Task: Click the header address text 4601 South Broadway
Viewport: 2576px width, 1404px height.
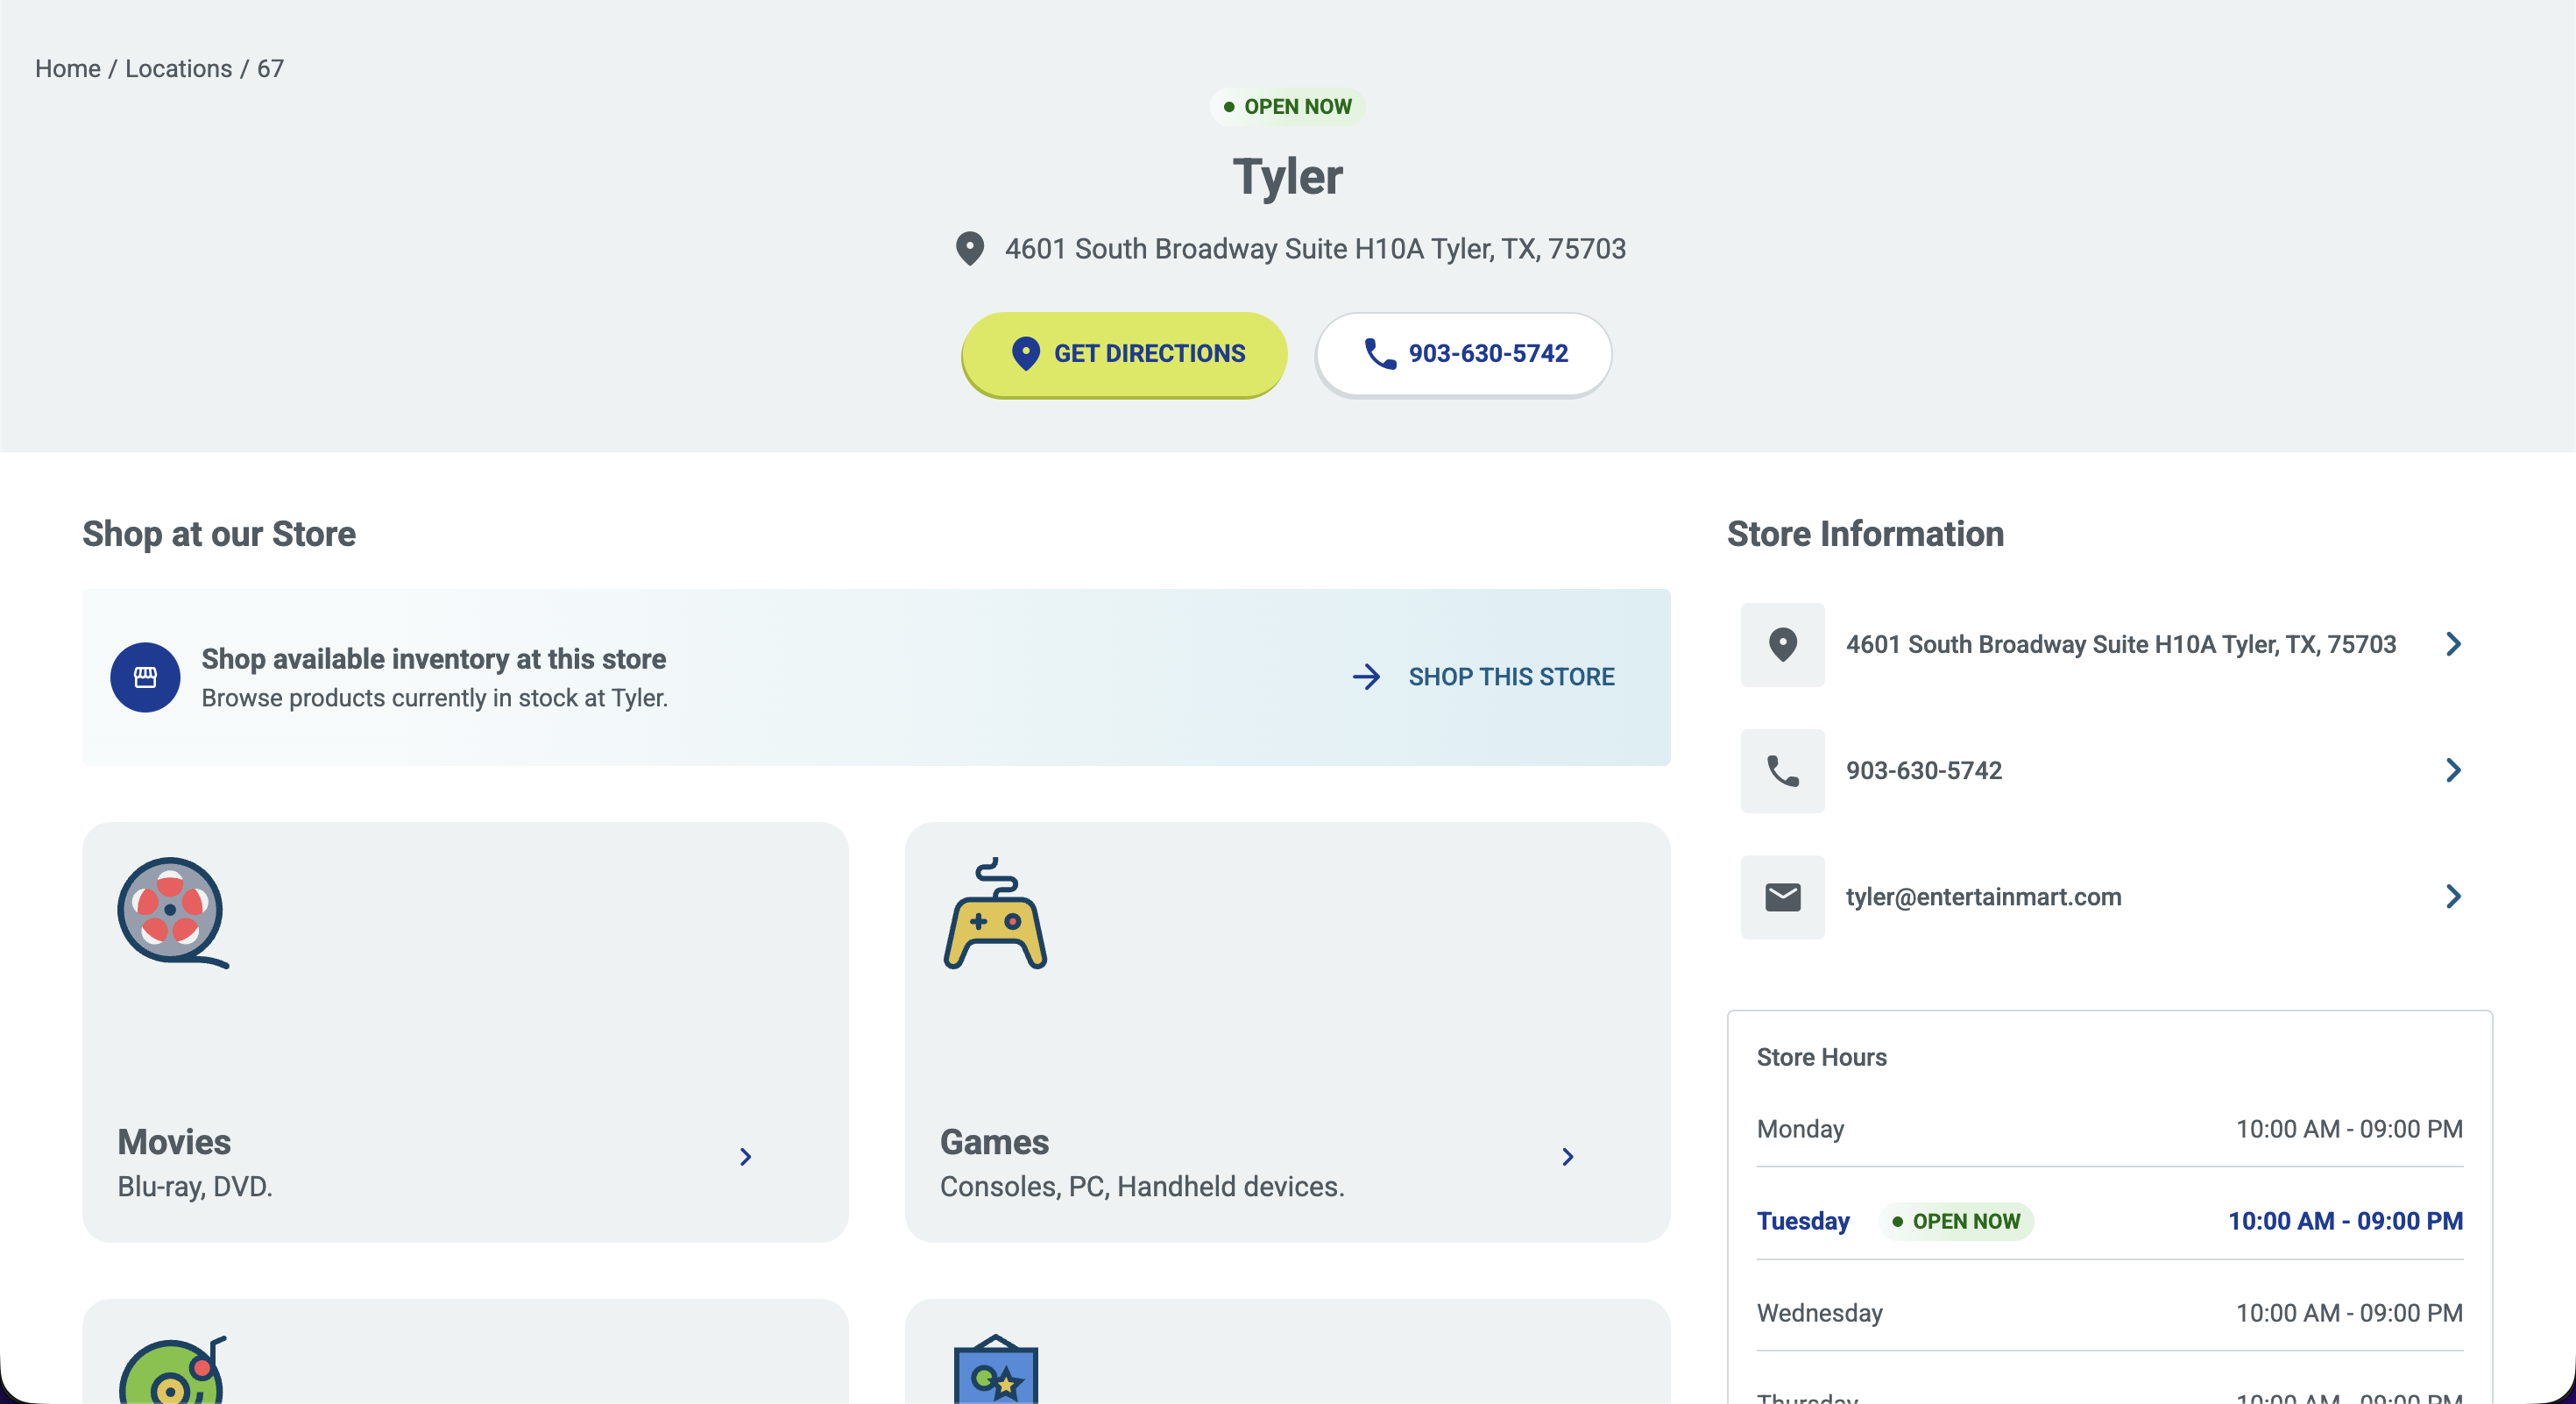Action: coord(1315,249)
